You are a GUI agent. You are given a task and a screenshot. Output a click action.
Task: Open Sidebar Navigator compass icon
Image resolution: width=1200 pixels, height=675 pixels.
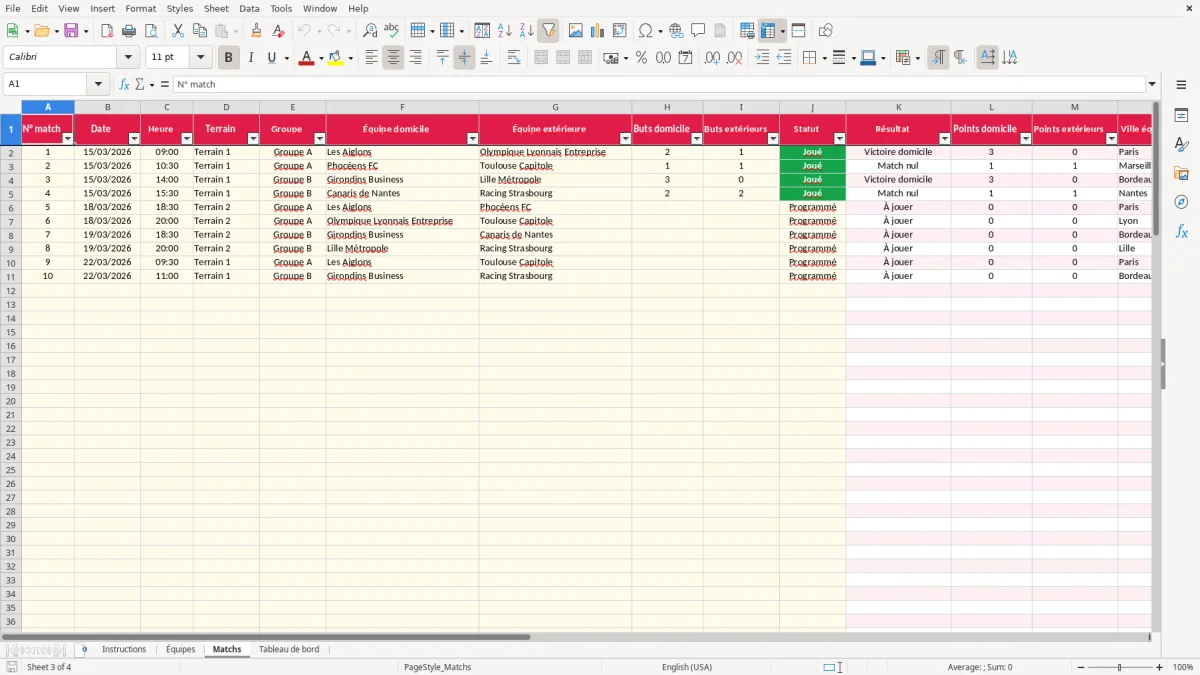click(1181, 202)
